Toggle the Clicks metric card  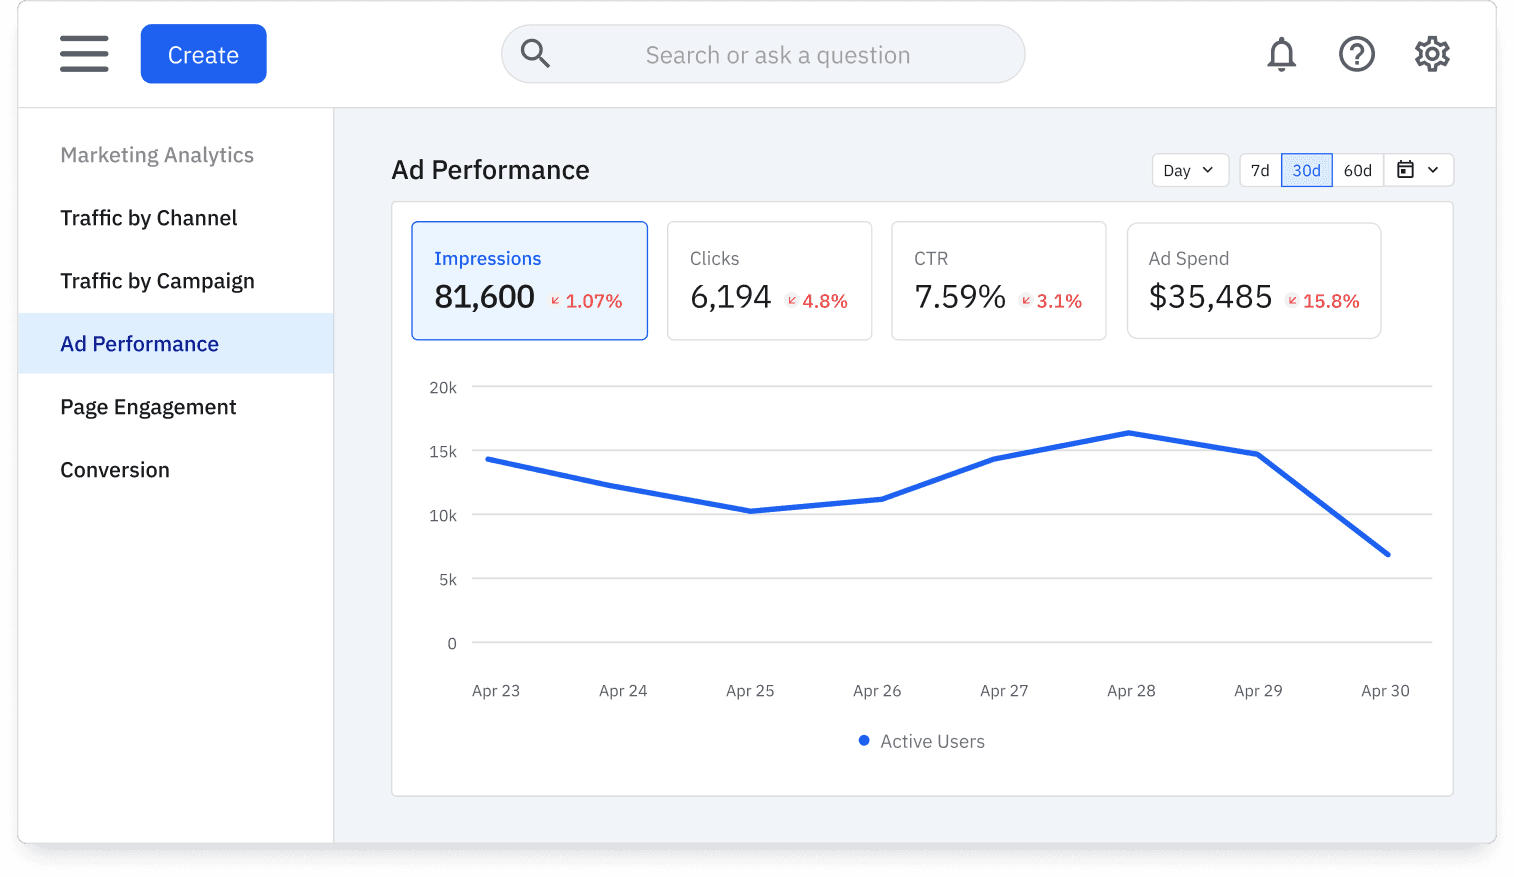[769, 281]
